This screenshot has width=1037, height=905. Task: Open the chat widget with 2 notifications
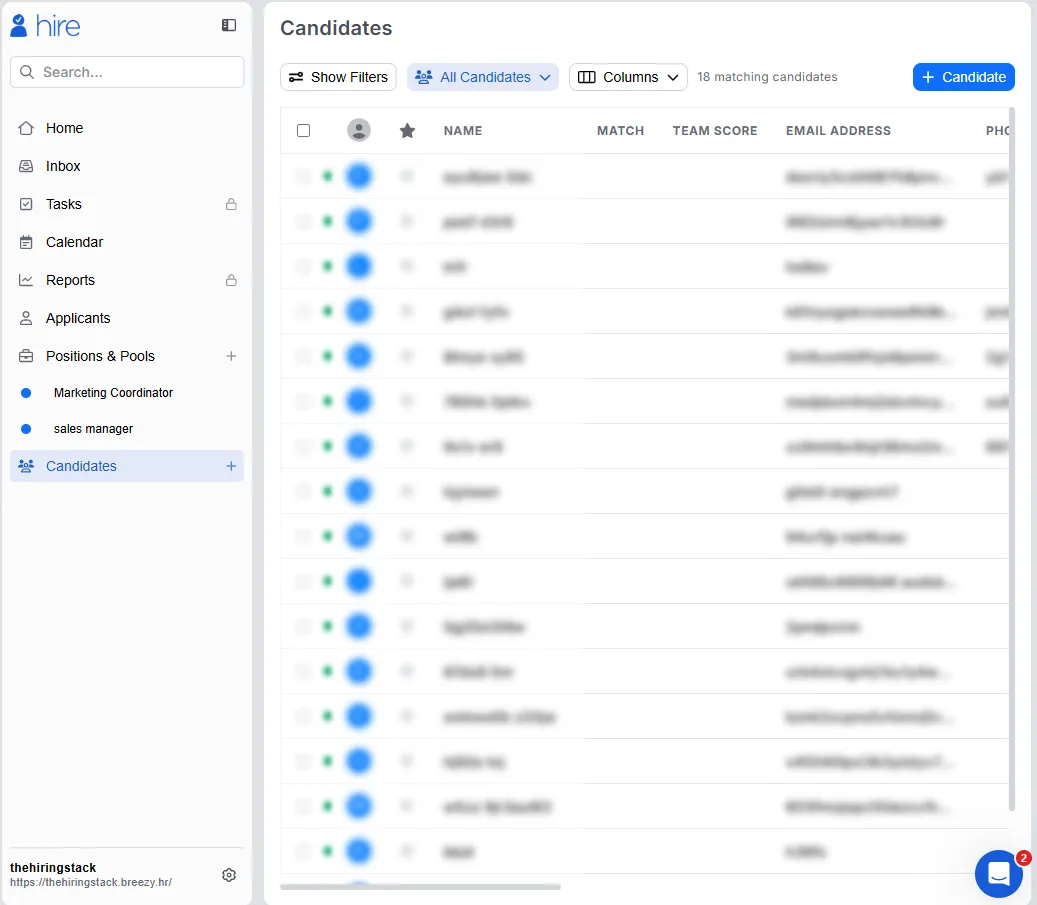pos(999,874)
